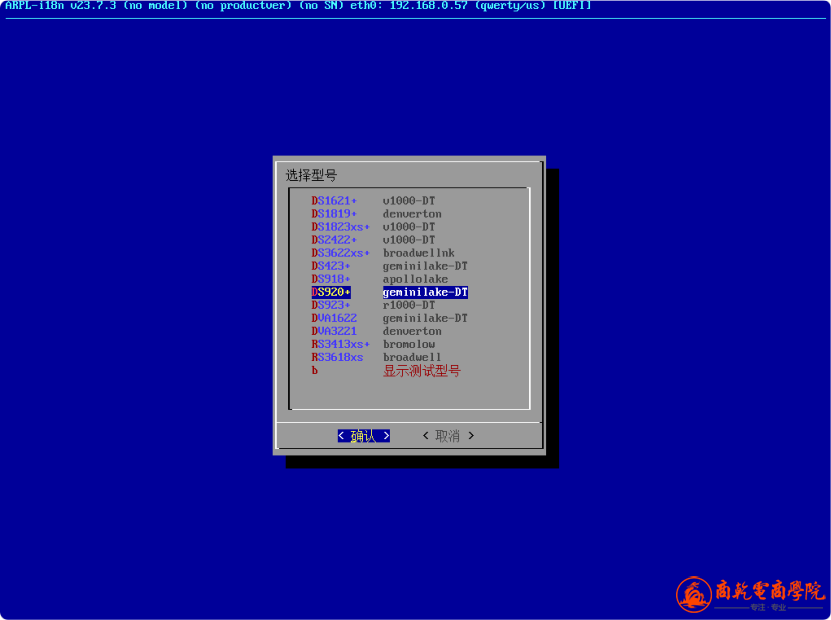Click the ARPL-i18n v23.7.3 version text

[x=60, y=6]
